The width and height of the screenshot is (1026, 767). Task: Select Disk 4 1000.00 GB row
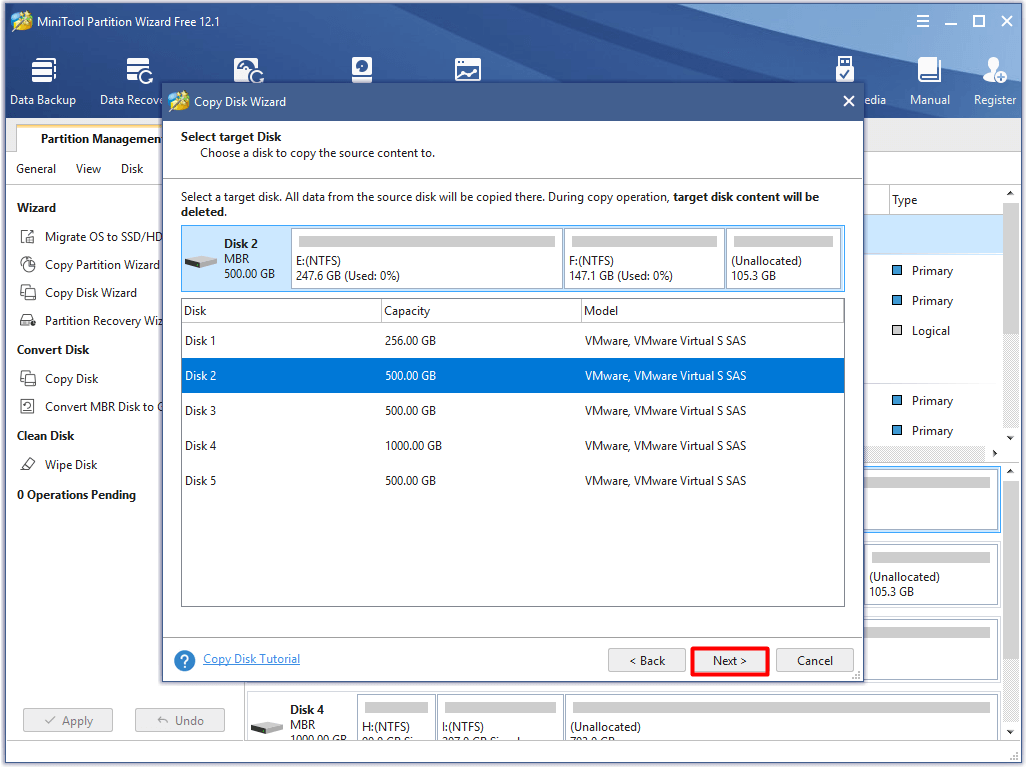pyautogui.click(x=513, y=446)
